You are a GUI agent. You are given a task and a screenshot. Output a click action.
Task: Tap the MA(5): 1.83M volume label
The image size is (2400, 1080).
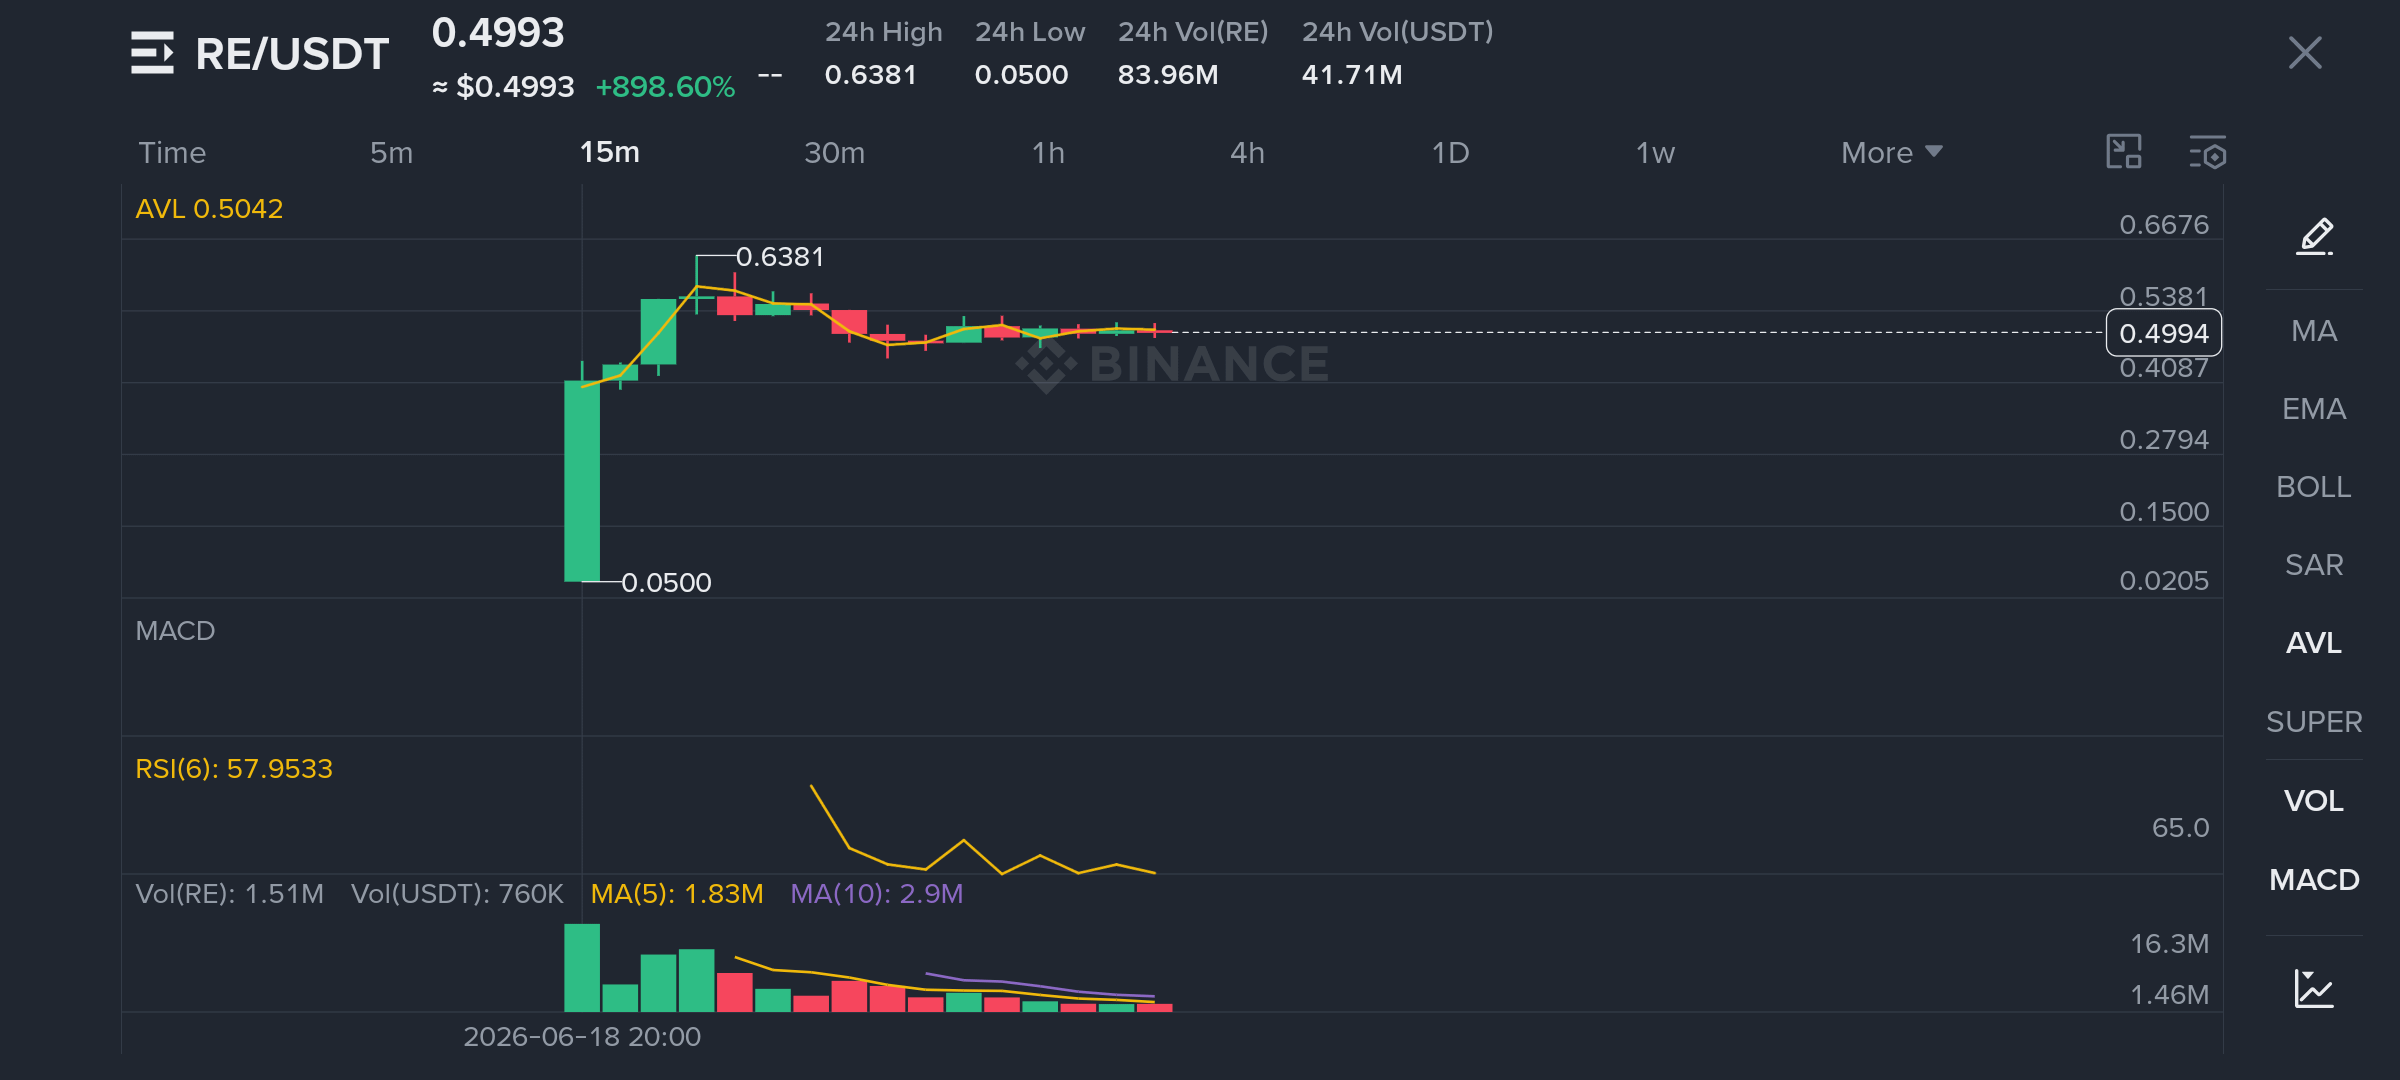pyautogui.click(x=677, y=894)
